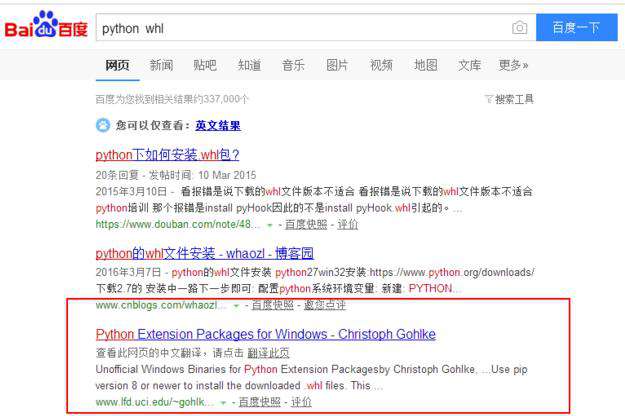Expand dropdown arrow next to cnblogs.com URL

(x=236, y=306)
